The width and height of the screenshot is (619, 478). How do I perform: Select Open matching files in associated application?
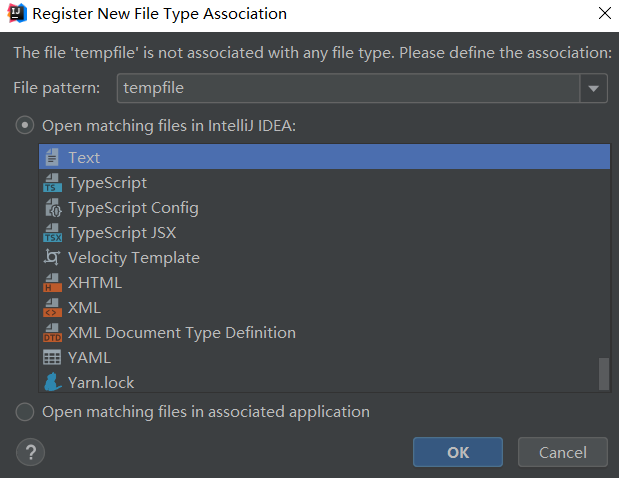(x=24, y=412)
